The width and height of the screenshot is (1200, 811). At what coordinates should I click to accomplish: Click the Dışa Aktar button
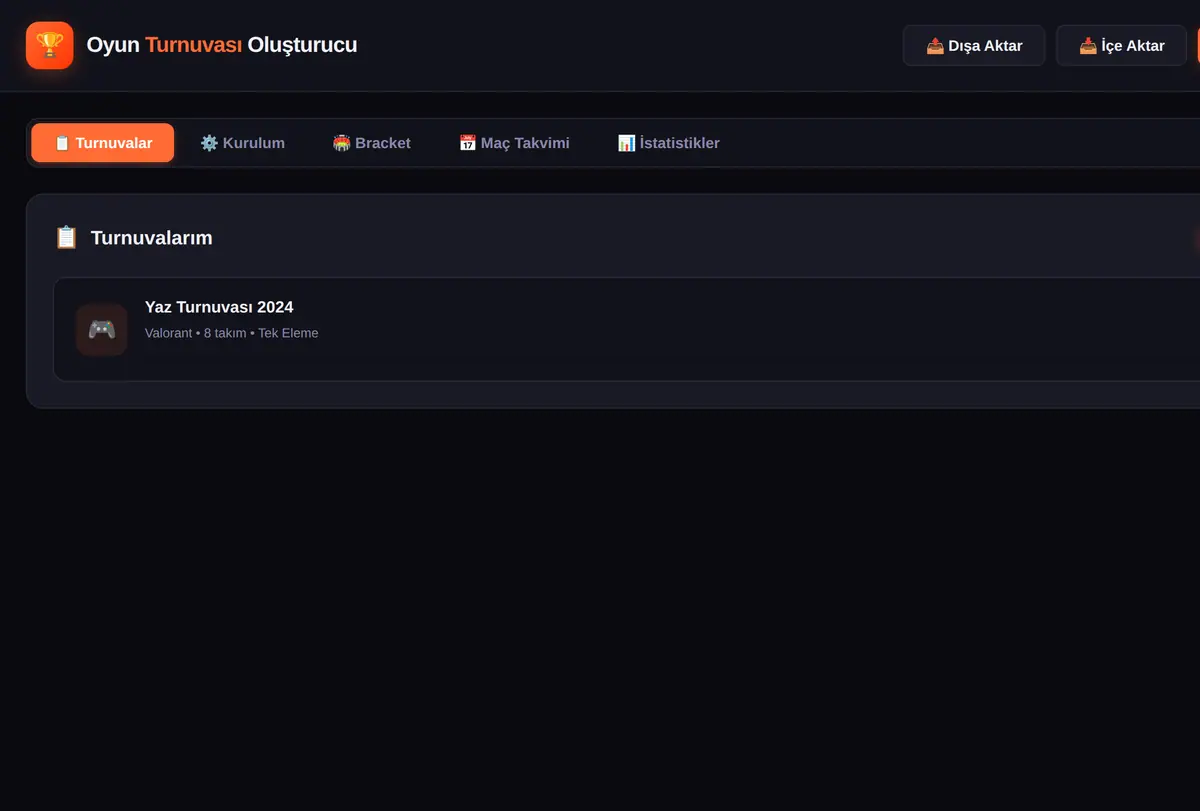pyautogui.click(x=974, y=46)
